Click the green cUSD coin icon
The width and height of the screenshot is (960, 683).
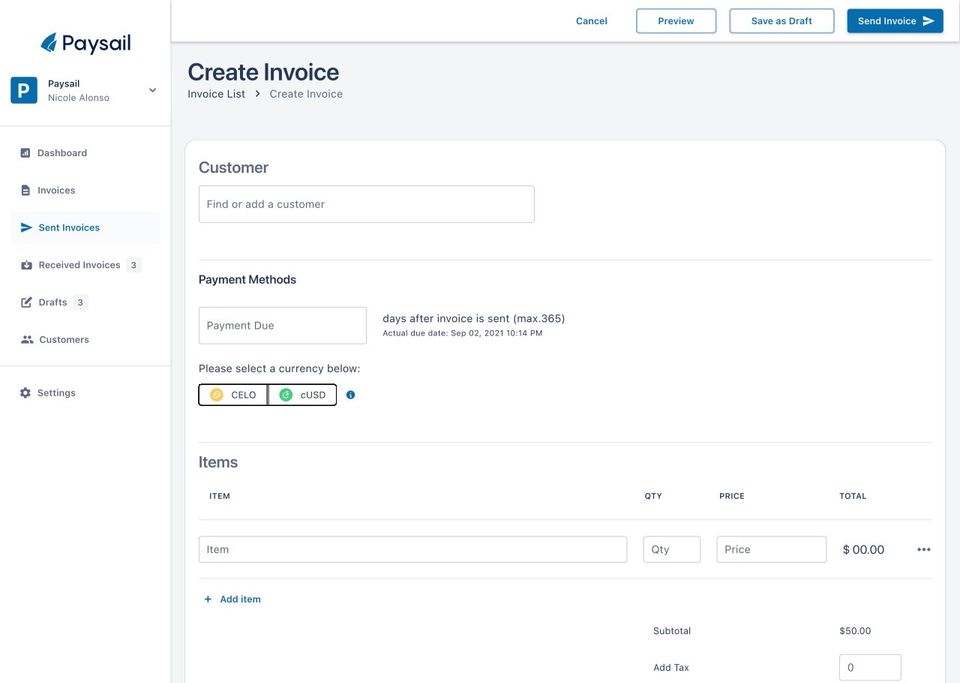click(286, 395)
